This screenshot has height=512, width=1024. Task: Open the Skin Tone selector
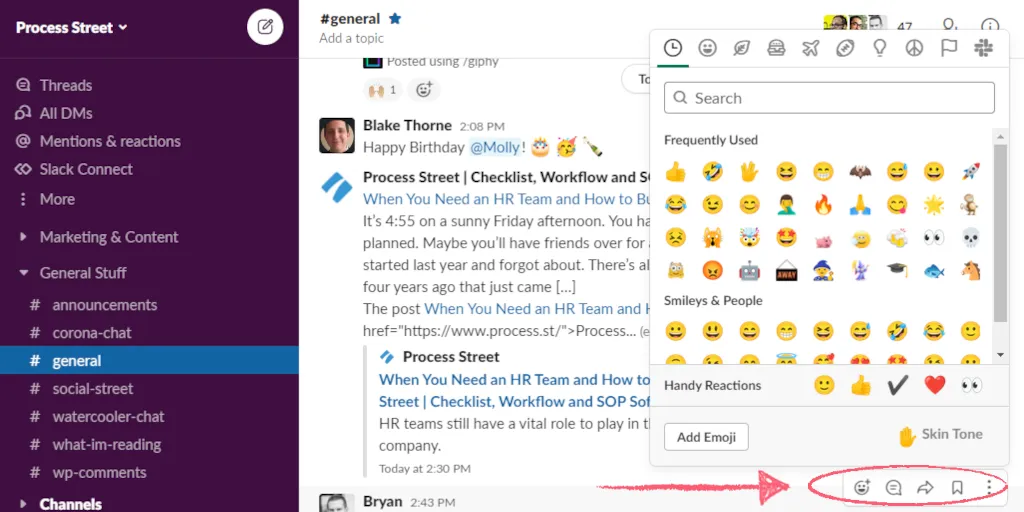coord(940,436)
